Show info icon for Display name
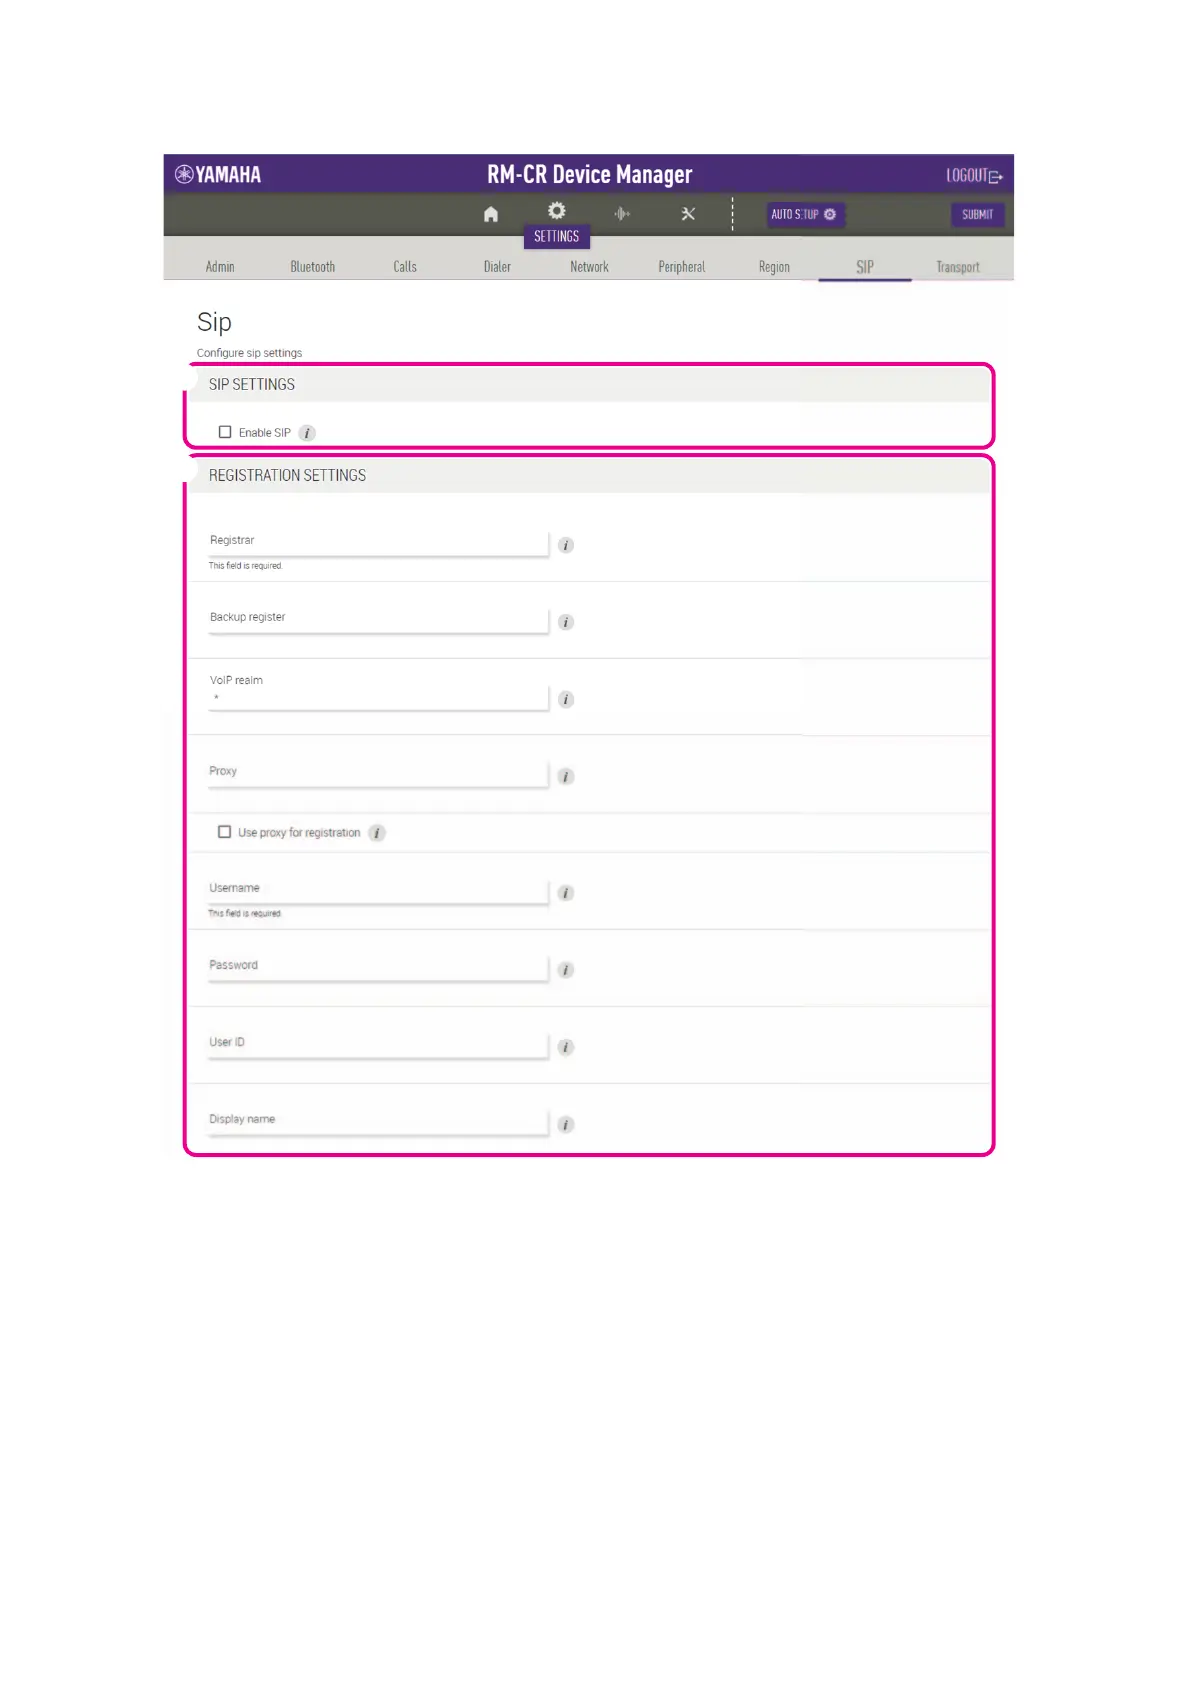The image size is (1190, 1684). coord(566,1125)
